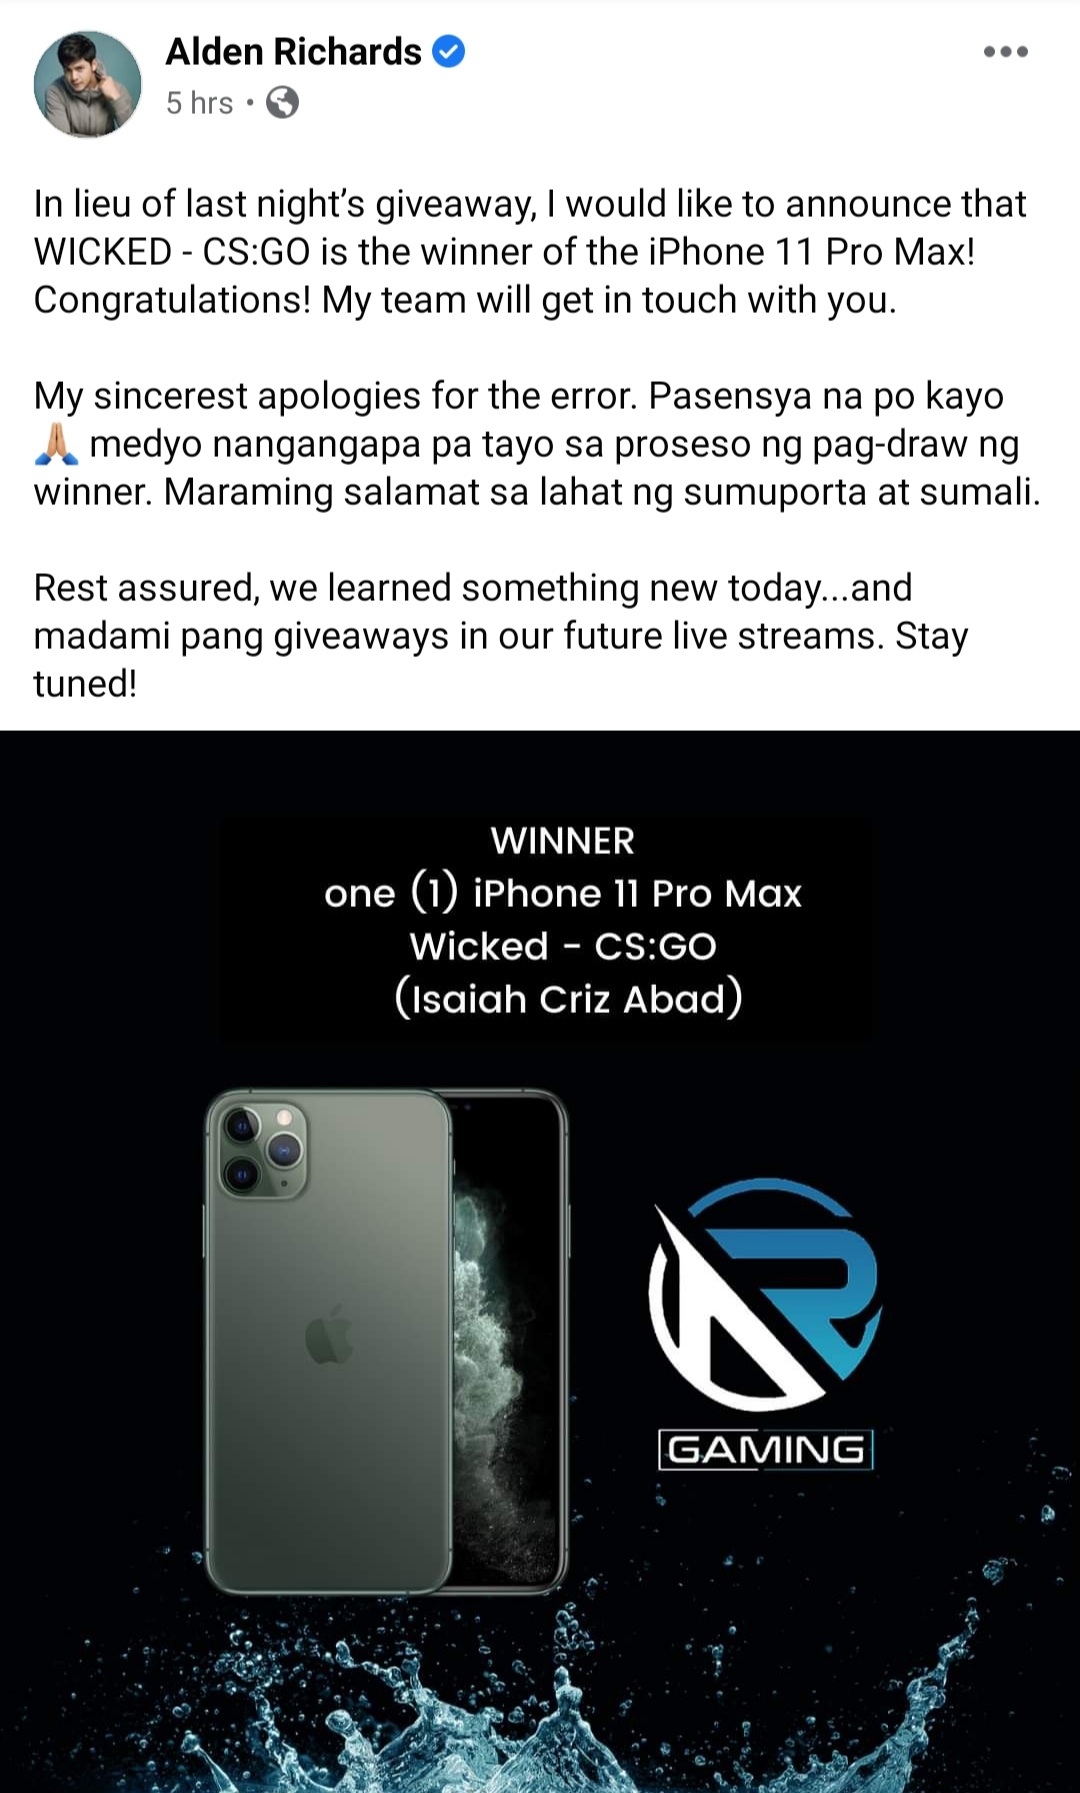Select the WICKED - CS:GO winner announcement paragraph
This screenshot has width=1080, height=1793.
click(x=530, y=252)
